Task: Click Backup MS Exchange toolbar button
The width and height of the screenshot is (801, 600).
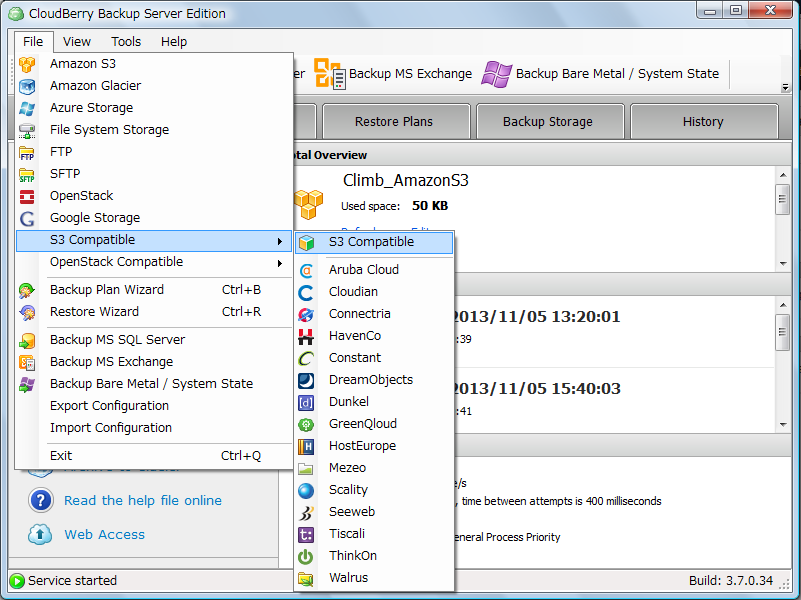Action: click(392, 74)
